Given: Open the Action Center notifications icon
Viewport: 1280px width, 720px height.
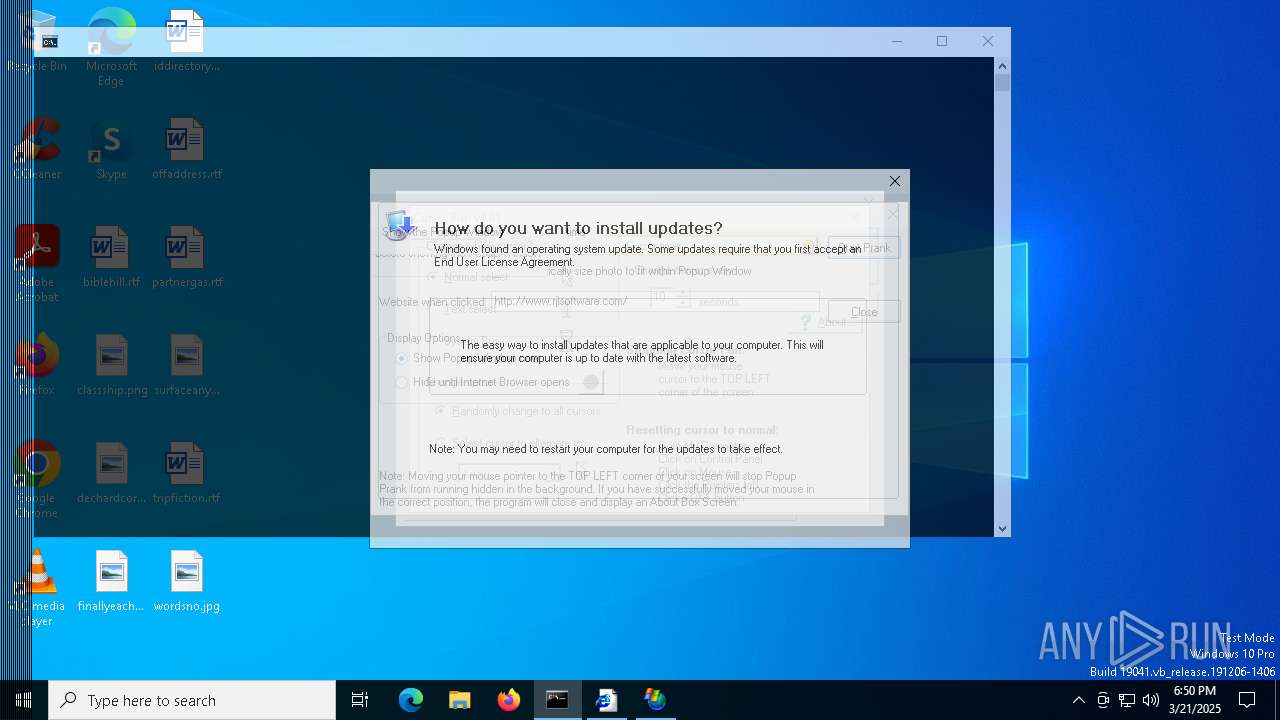Looking at the screenshot, I should tap(1247, 700).
